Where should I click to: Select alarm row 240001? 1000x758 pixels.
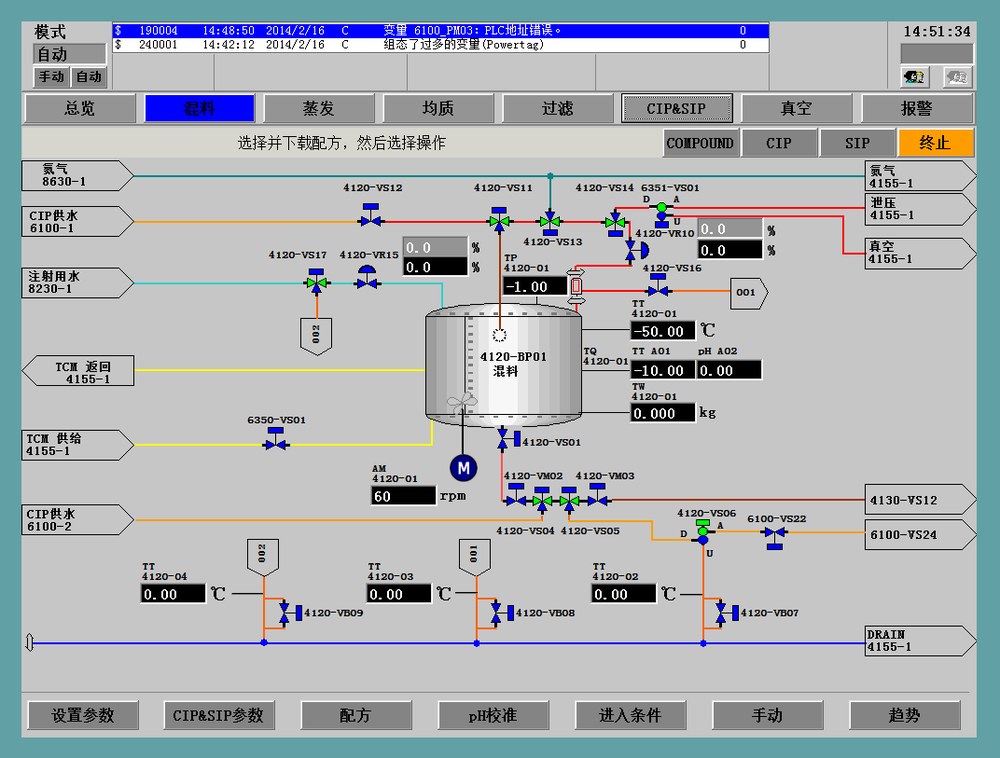tap(440, 45)
